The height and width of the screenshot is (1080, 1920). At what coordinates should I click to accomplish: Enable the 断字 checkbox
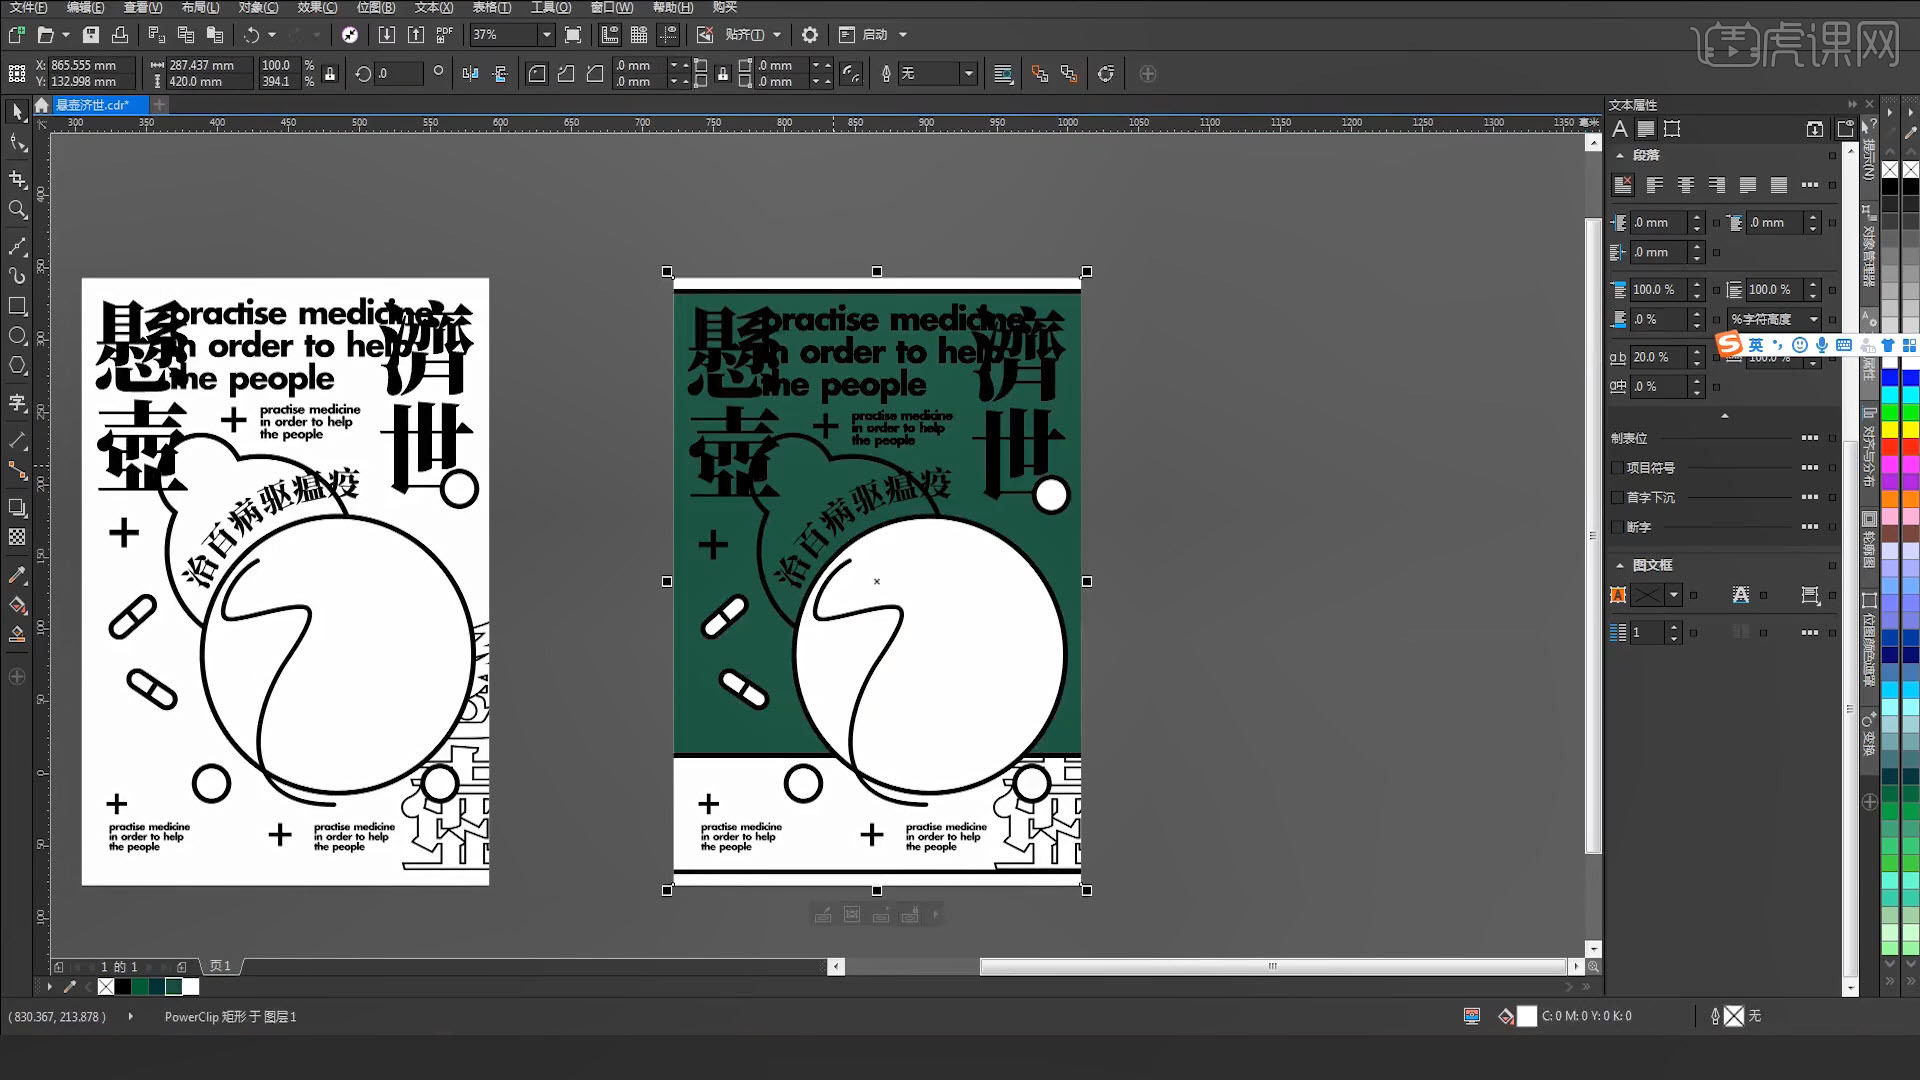pos(1617,527)
